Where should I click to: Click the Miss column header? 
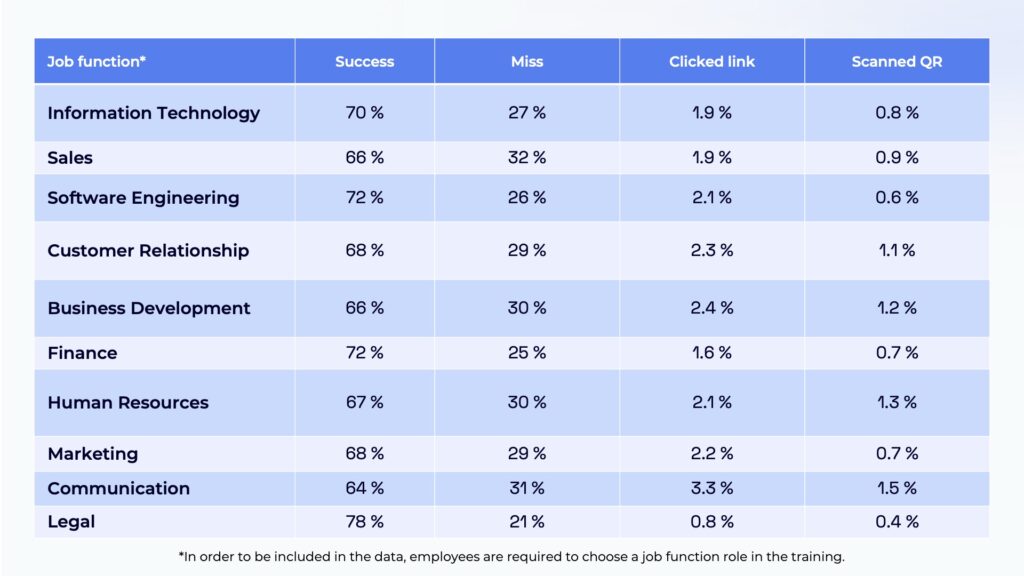(526, 62)
